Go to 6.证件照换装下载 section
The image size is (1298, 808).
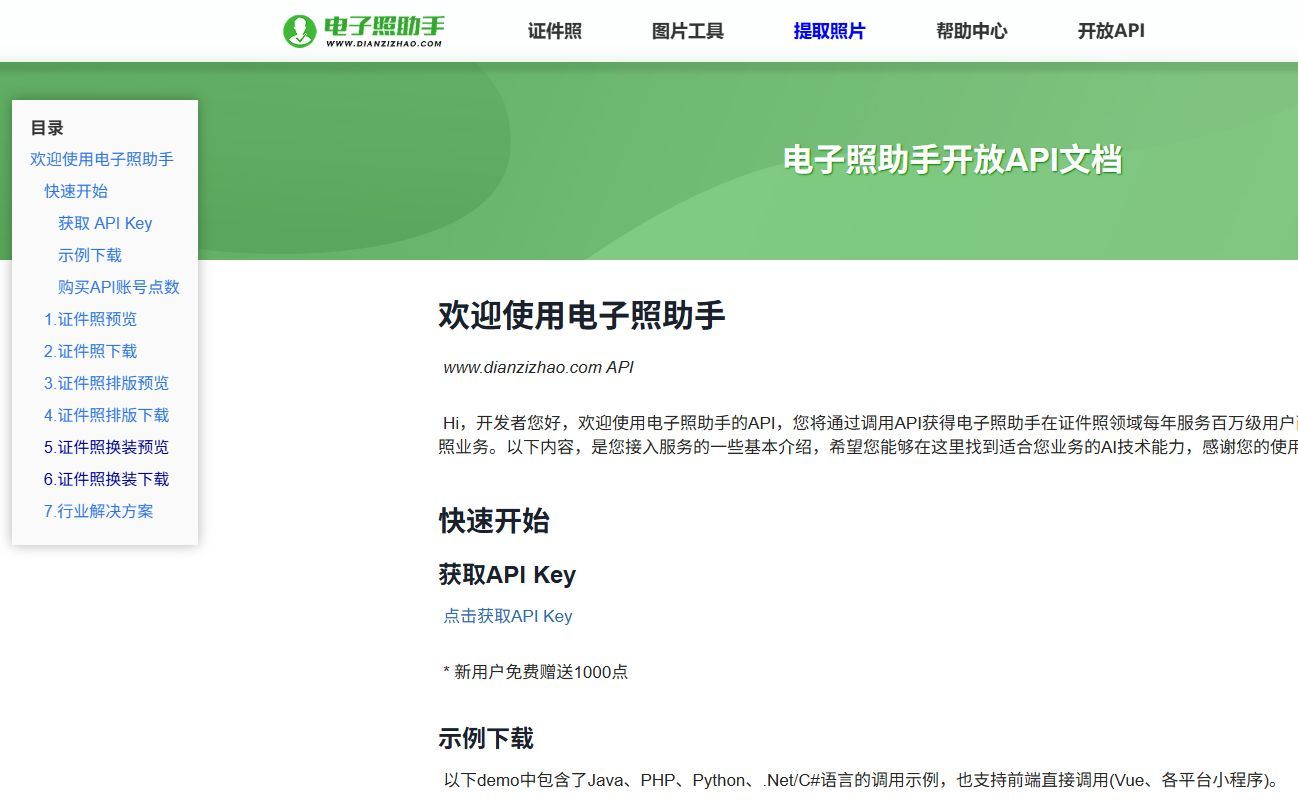coord(106,479)
